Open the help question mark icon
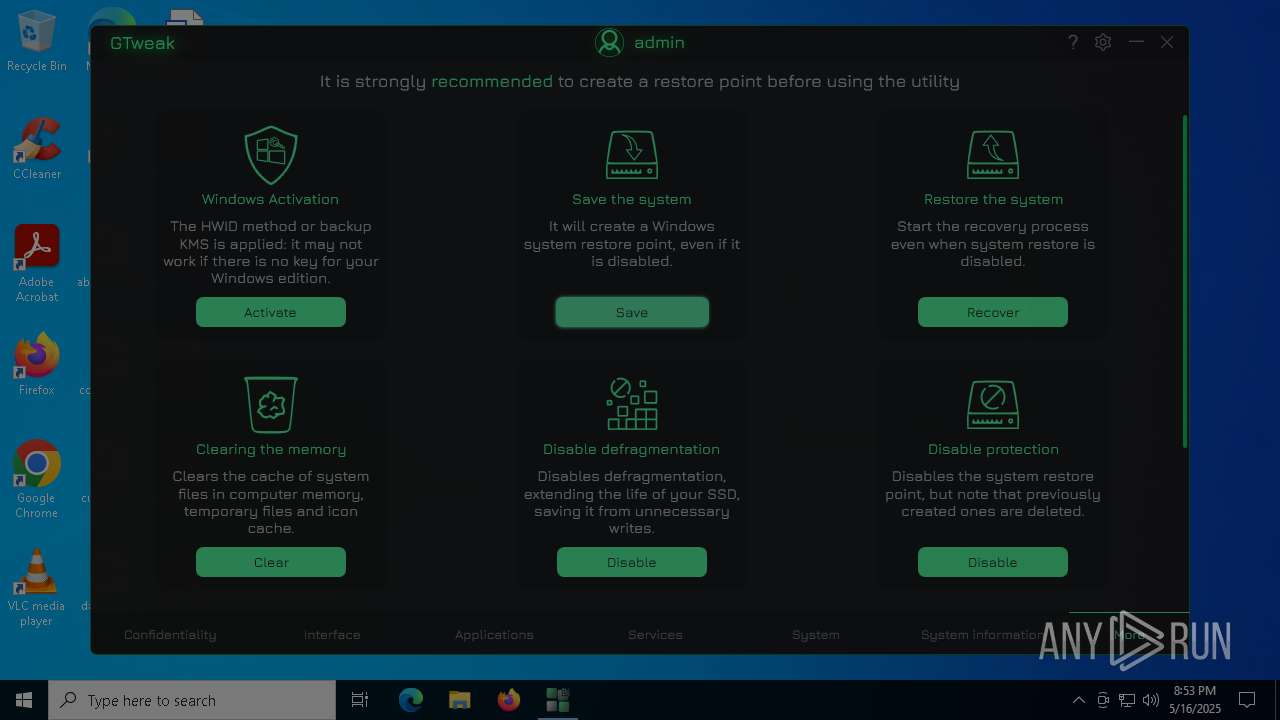This screenshot has width=1280, height=720. coord(1072,42)
